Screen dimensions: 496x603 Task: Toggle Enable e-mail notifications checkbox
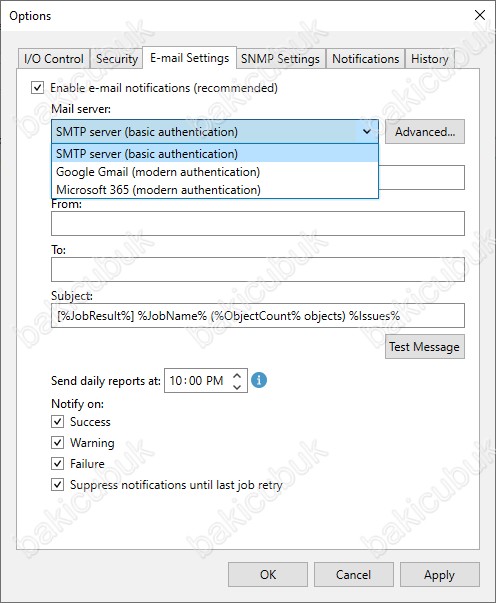click(x=37, y=87)
